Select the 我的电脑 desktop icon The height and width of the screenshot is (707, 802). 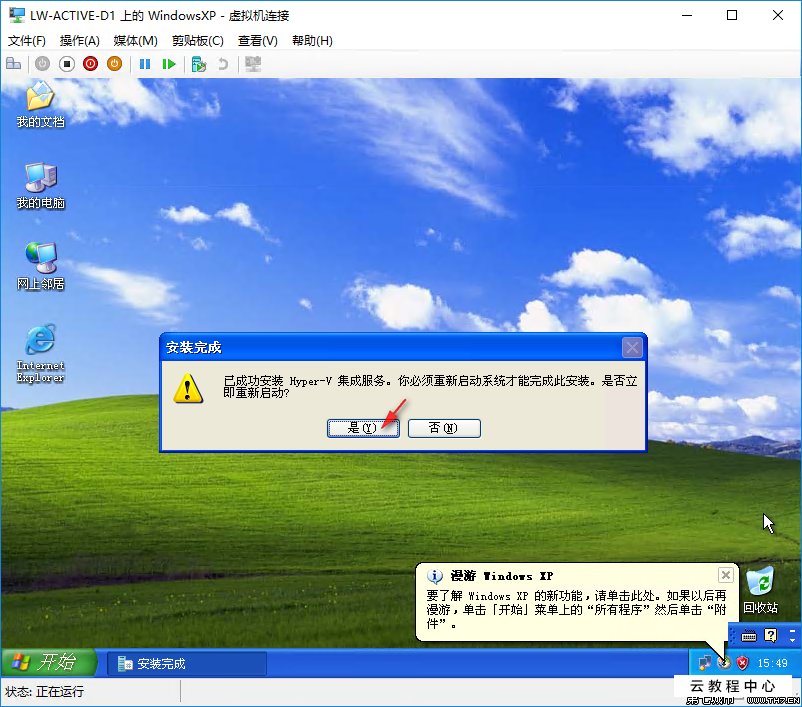click(x=40, y=186)
